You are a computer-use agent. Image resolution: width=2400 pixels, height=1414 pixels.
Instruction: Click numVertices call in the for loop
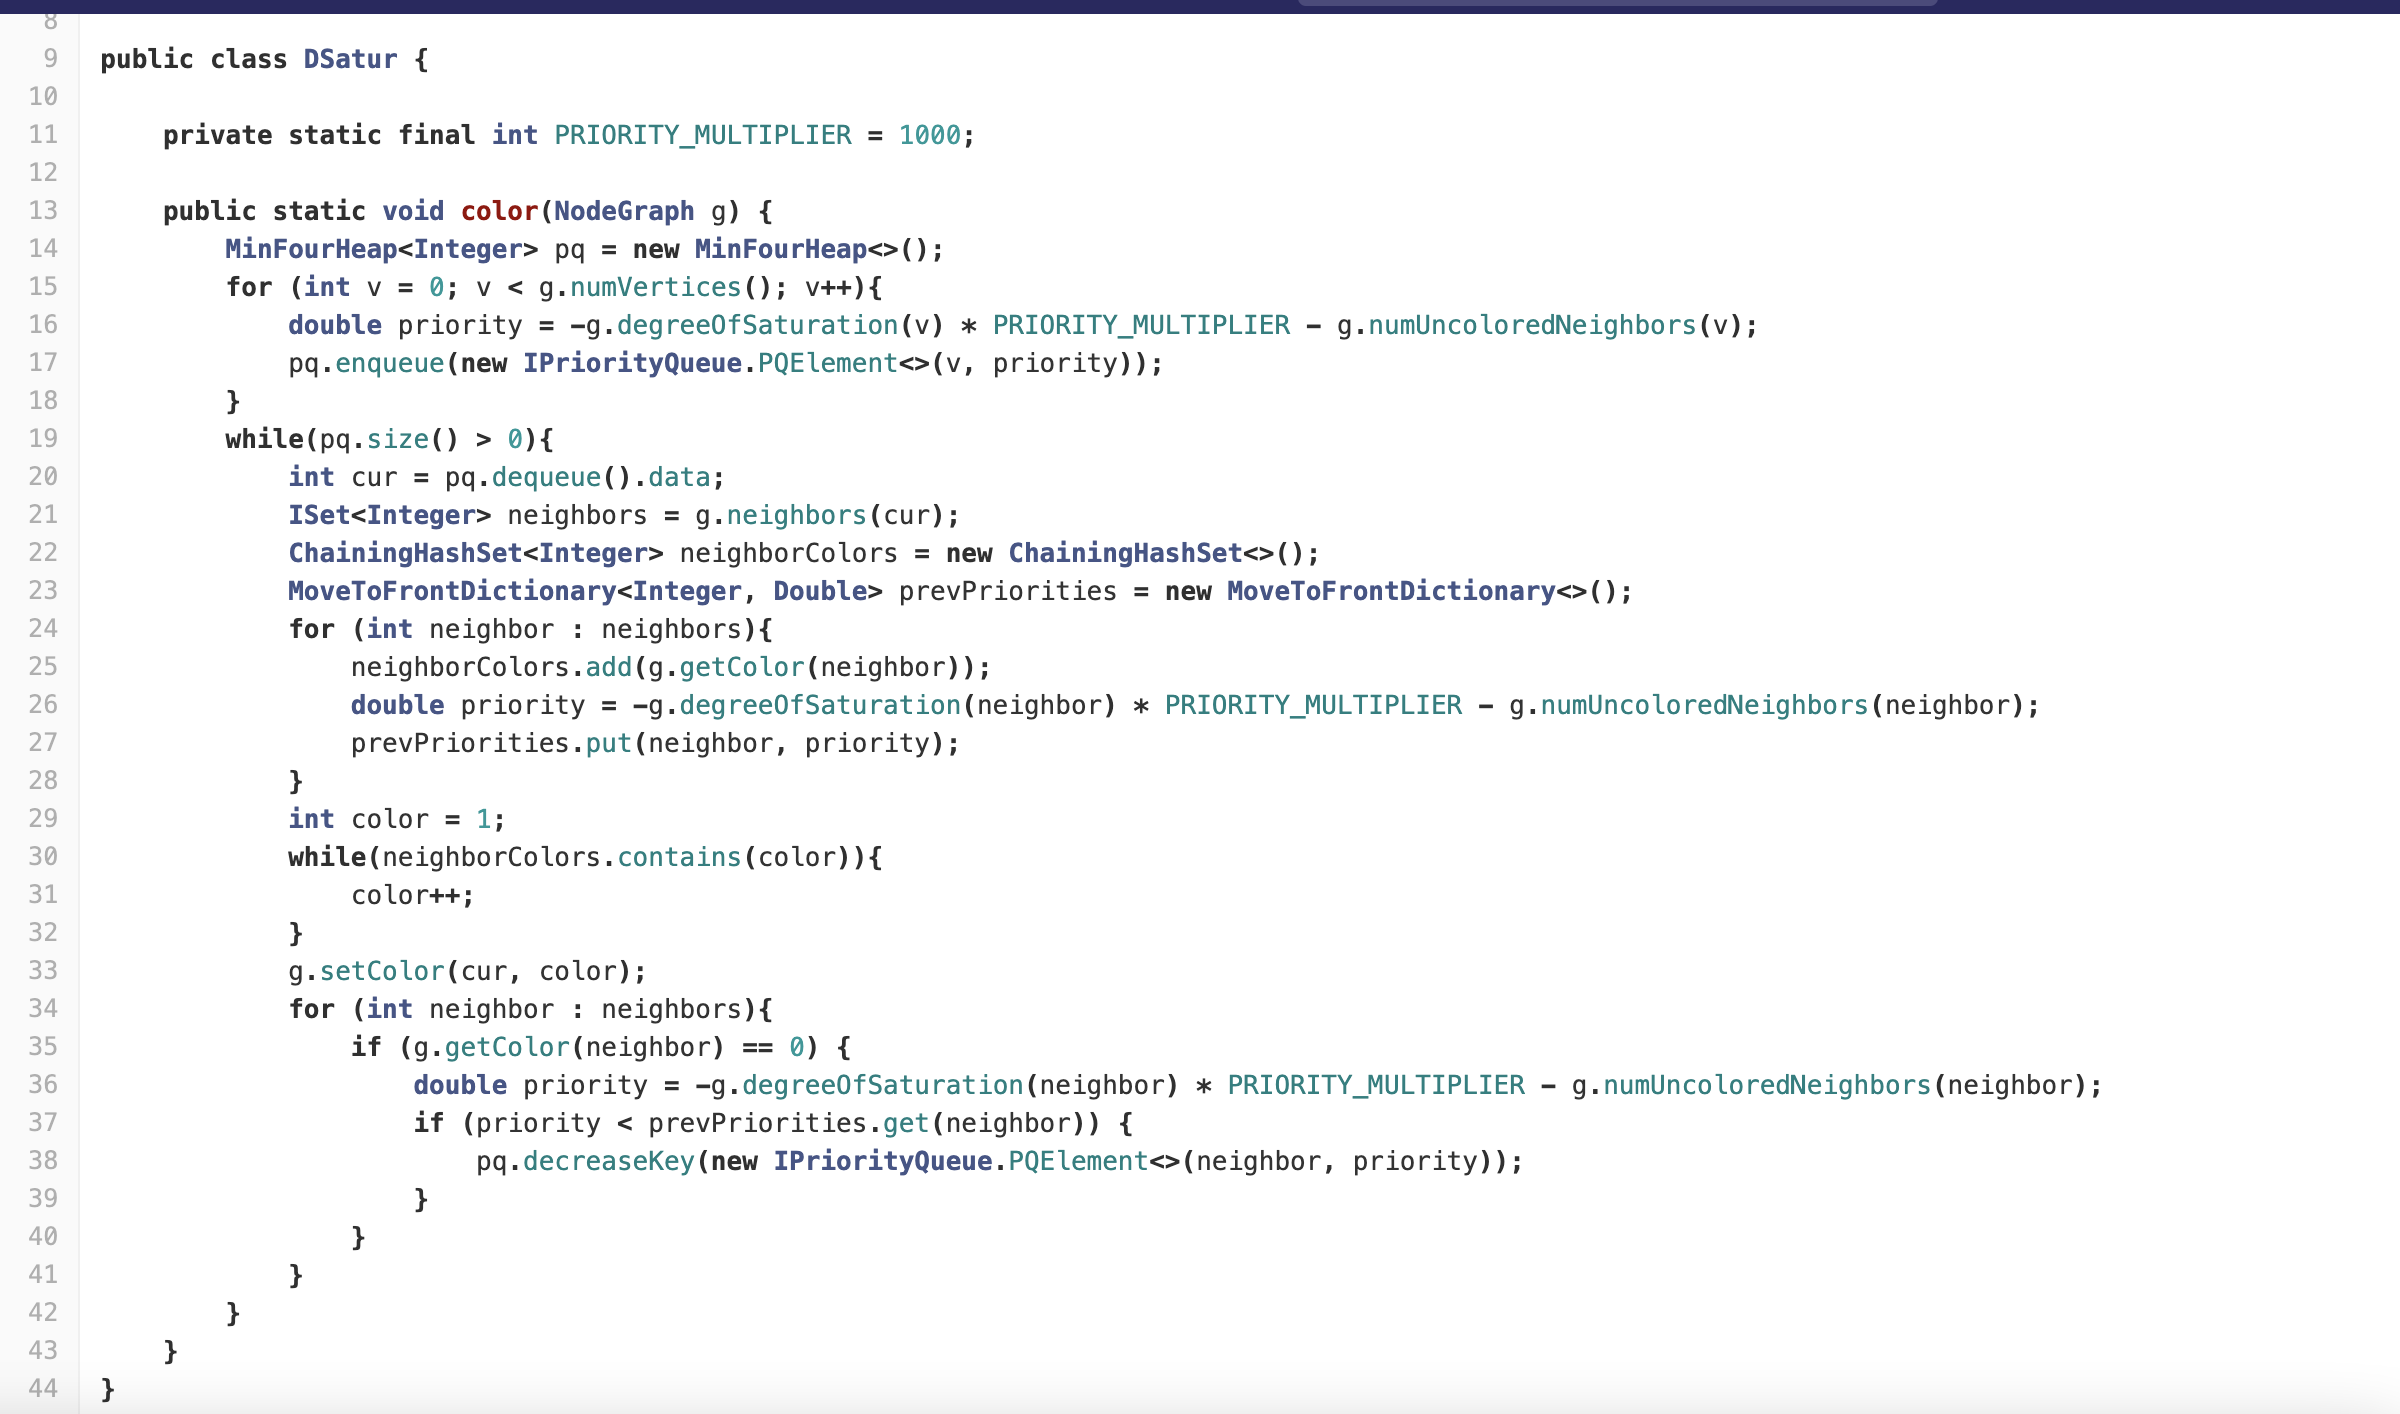tap(655, 287)
